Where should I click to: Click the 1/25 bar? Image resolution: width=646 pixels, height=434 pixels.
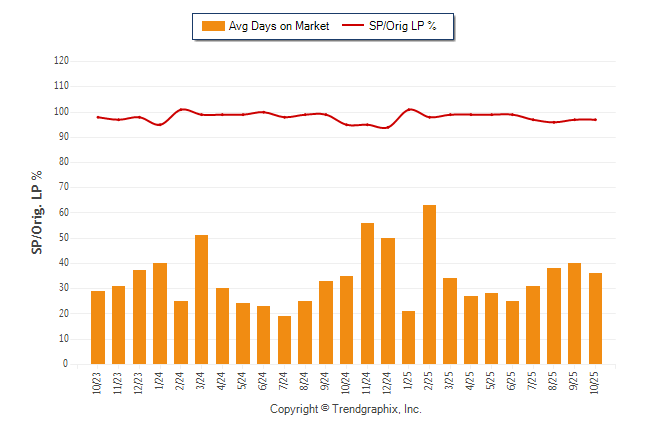tap(409, 338)
